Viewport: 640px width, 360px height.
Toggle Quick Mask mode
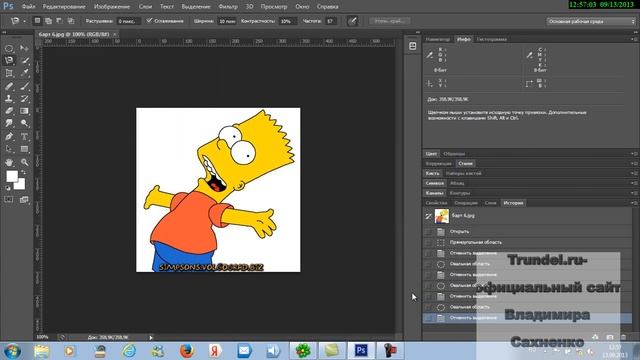click(9, 200)
